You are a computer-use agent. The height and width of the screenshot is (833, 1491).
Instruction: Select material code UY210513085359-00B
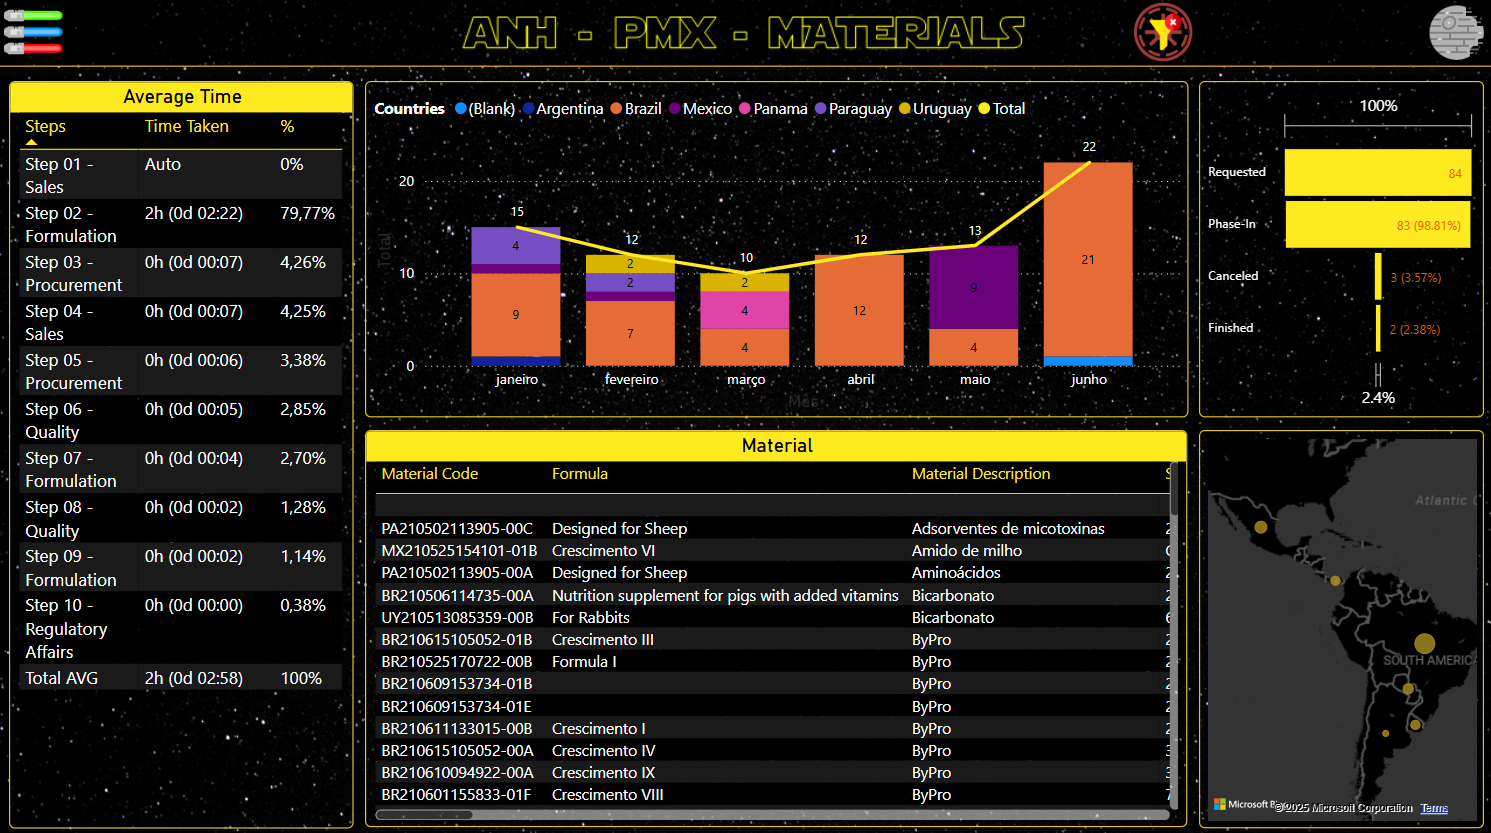457,617
